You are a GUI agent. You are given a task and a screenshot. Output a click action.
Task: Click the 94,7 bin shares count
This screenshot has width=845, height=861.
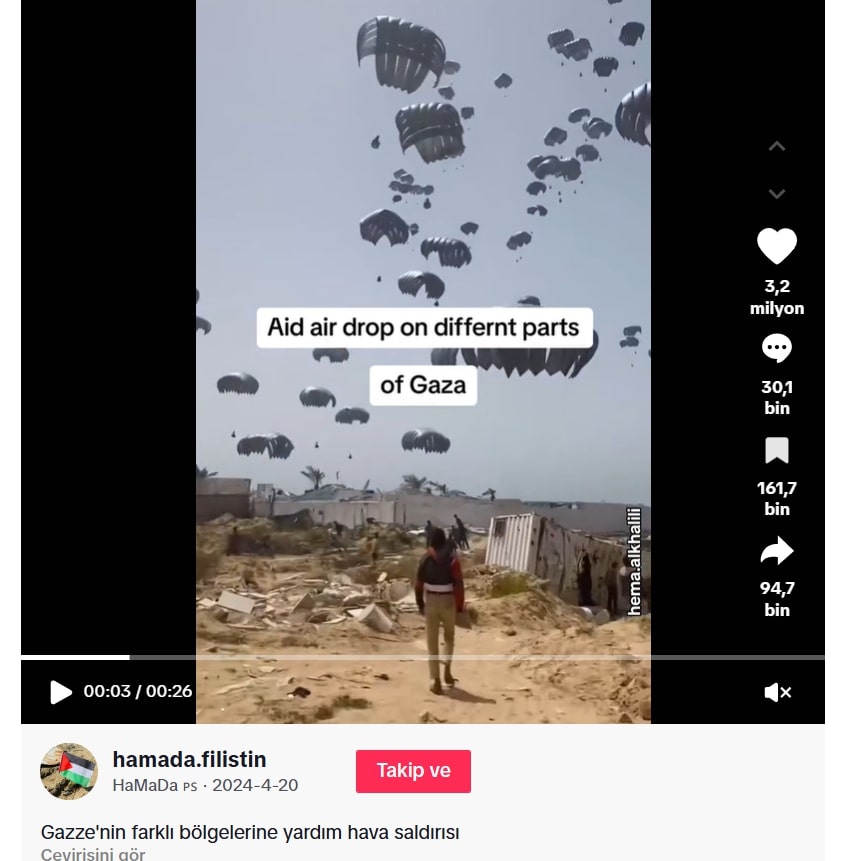(776, 599)
